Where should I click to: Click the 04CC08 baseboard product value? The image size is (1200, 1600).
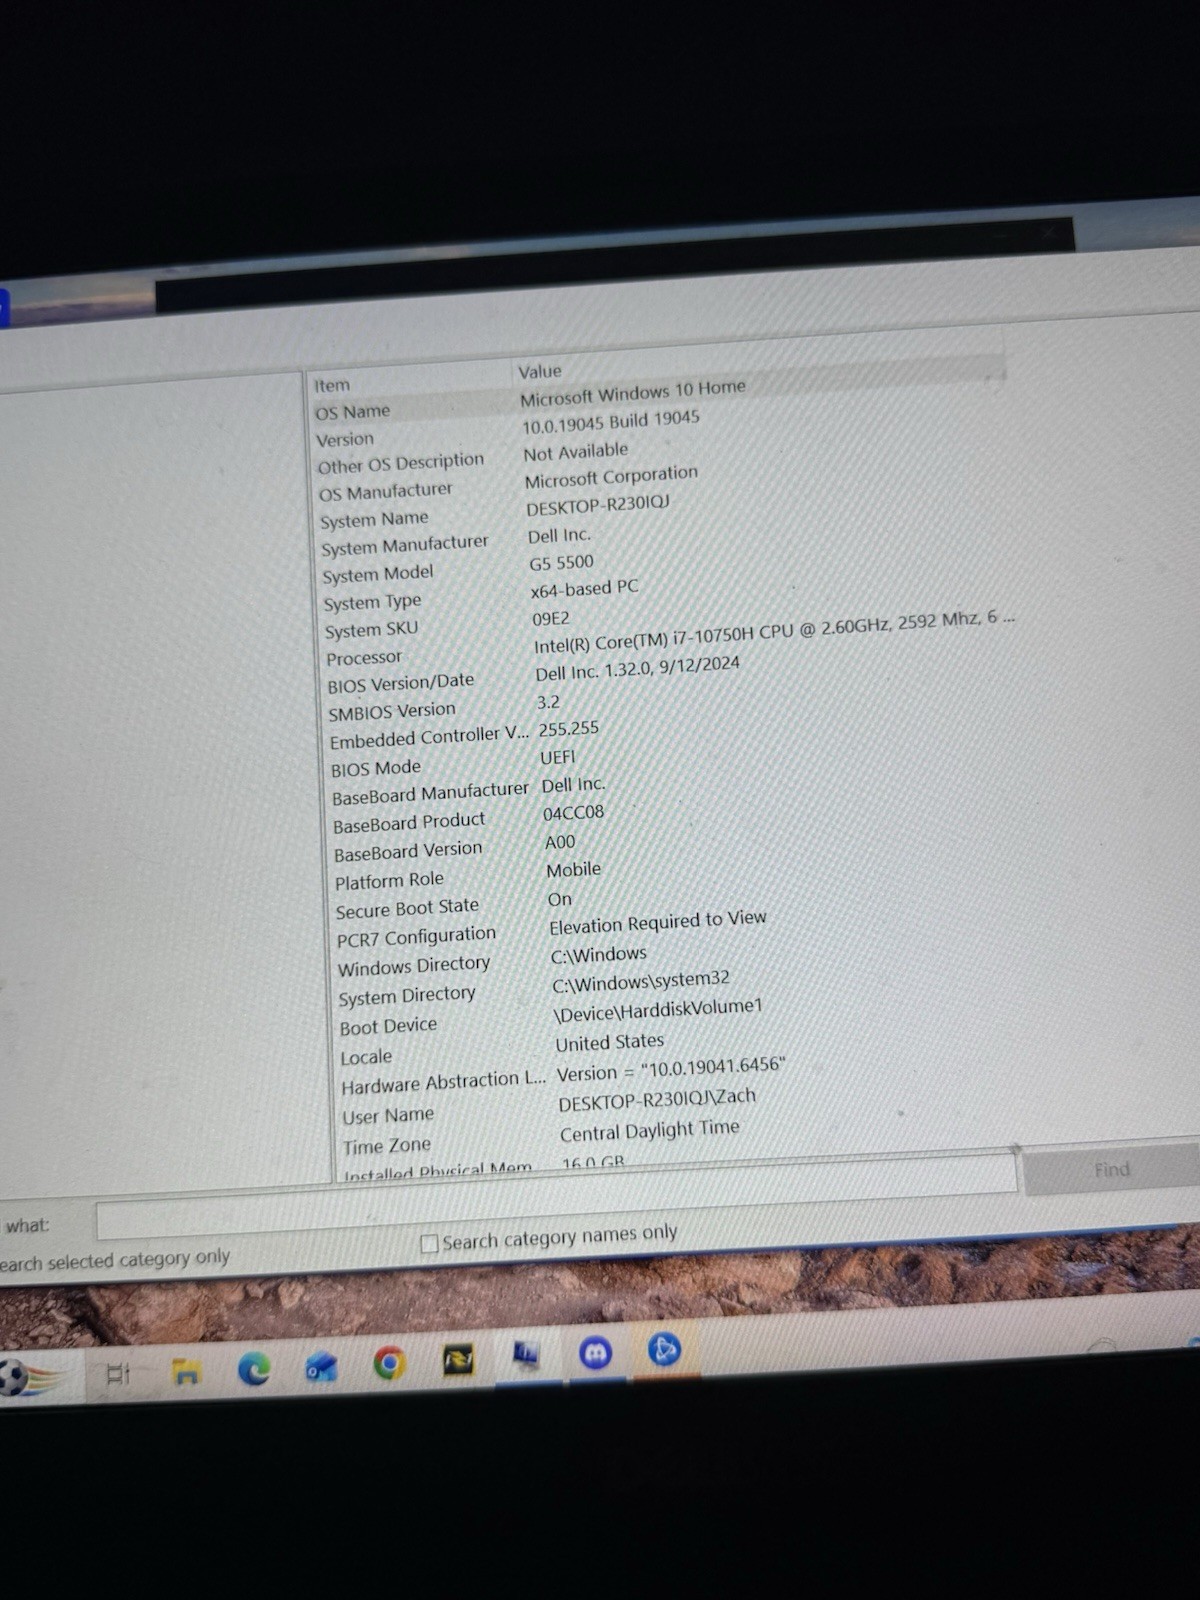click(573, 813)
